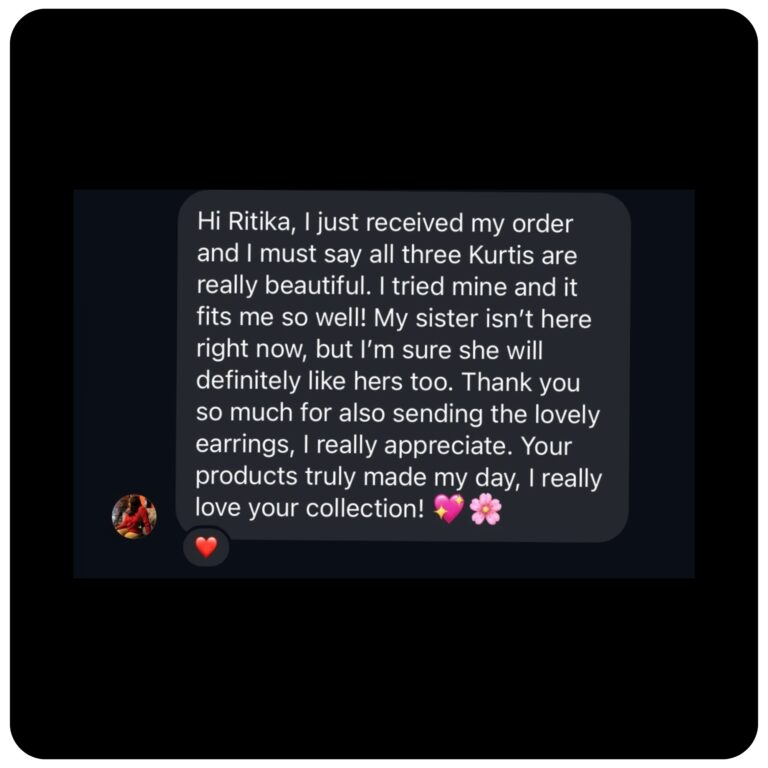Click the word "sister" in the message
This screenshot has width=768, height=768.
(446, 318)
